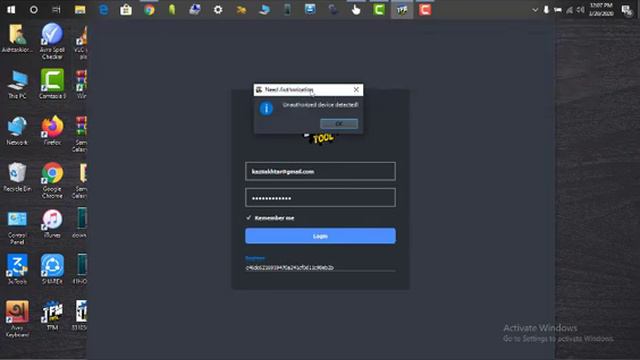Screen dimensions: 640x360
Task: Open the Windows Start menu
Action: click(11, 9)
